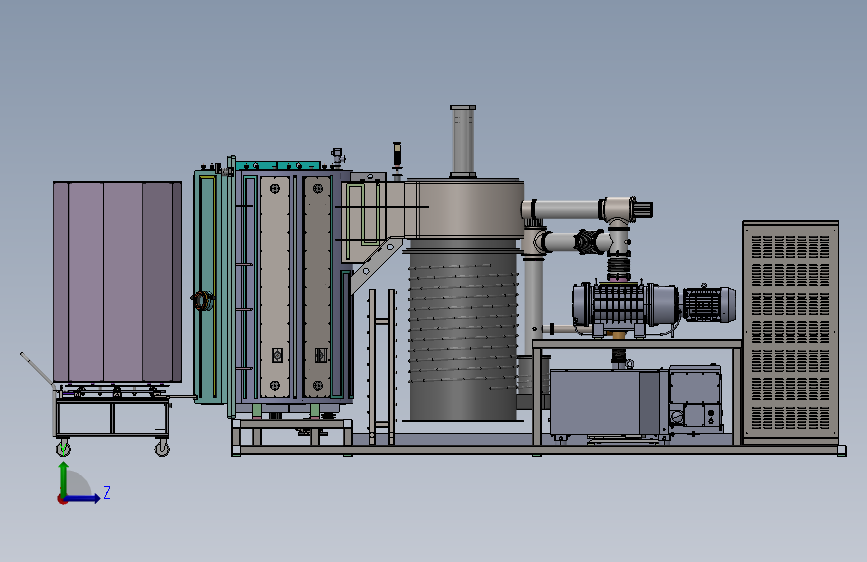Click the round viewport on the green door
This screenshot has width=867, height=562.
[202, 300]
